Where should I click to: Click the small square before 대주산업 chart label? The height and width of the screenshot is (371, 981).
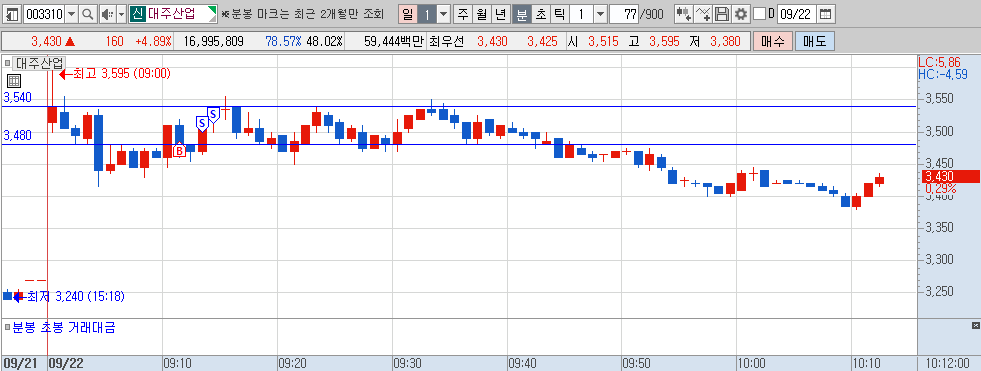tap(8, 63)
